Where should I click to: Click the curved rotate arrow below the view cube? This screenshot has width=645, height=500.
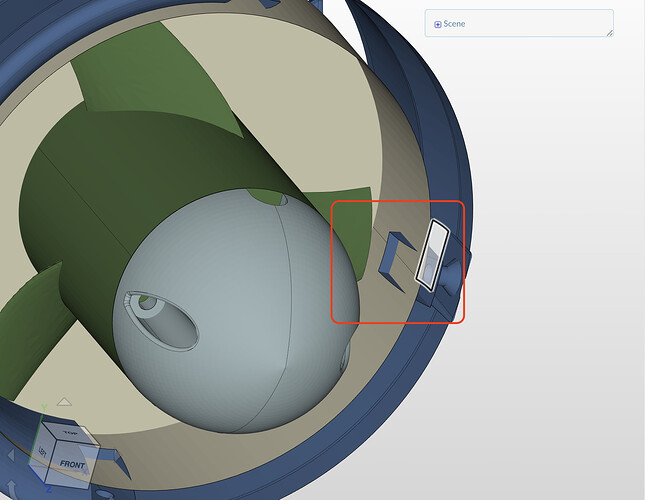pos(12,488)
